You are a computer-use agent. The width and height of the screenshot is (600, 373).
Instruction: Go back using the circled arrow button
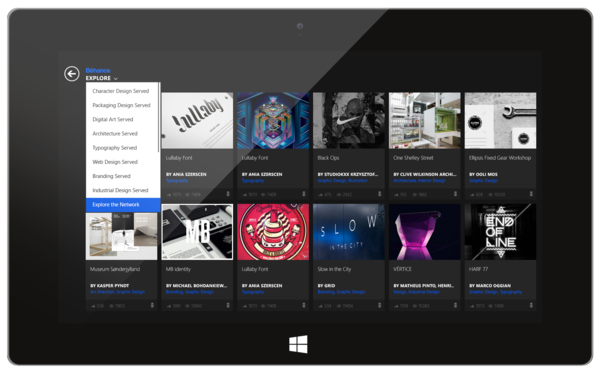coord(72,74)
